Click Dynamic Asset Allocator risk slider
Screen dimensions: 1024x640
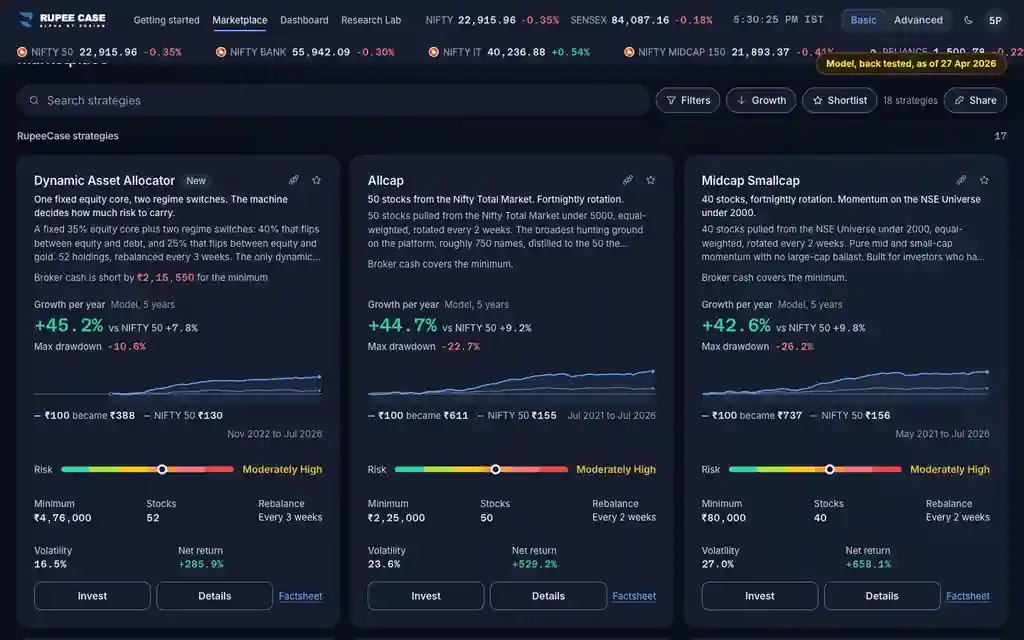(x=148, y=470)
